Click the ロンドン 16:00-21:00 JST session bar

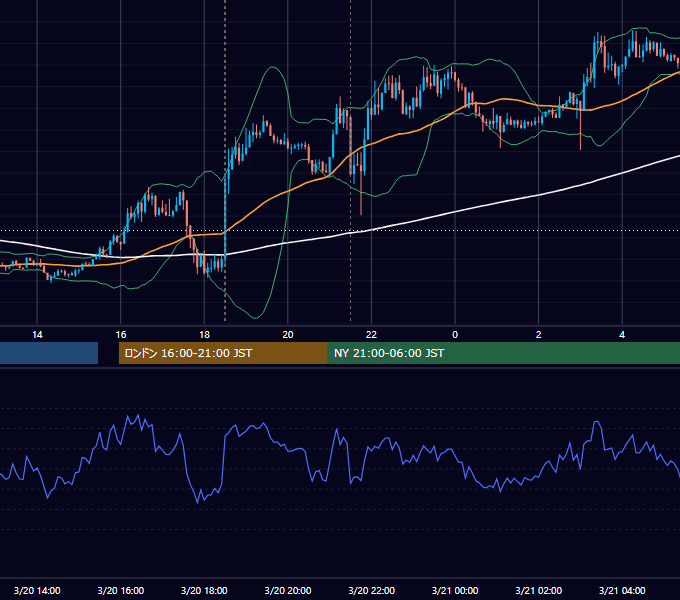pyautogui.click(x=223, y=353)
